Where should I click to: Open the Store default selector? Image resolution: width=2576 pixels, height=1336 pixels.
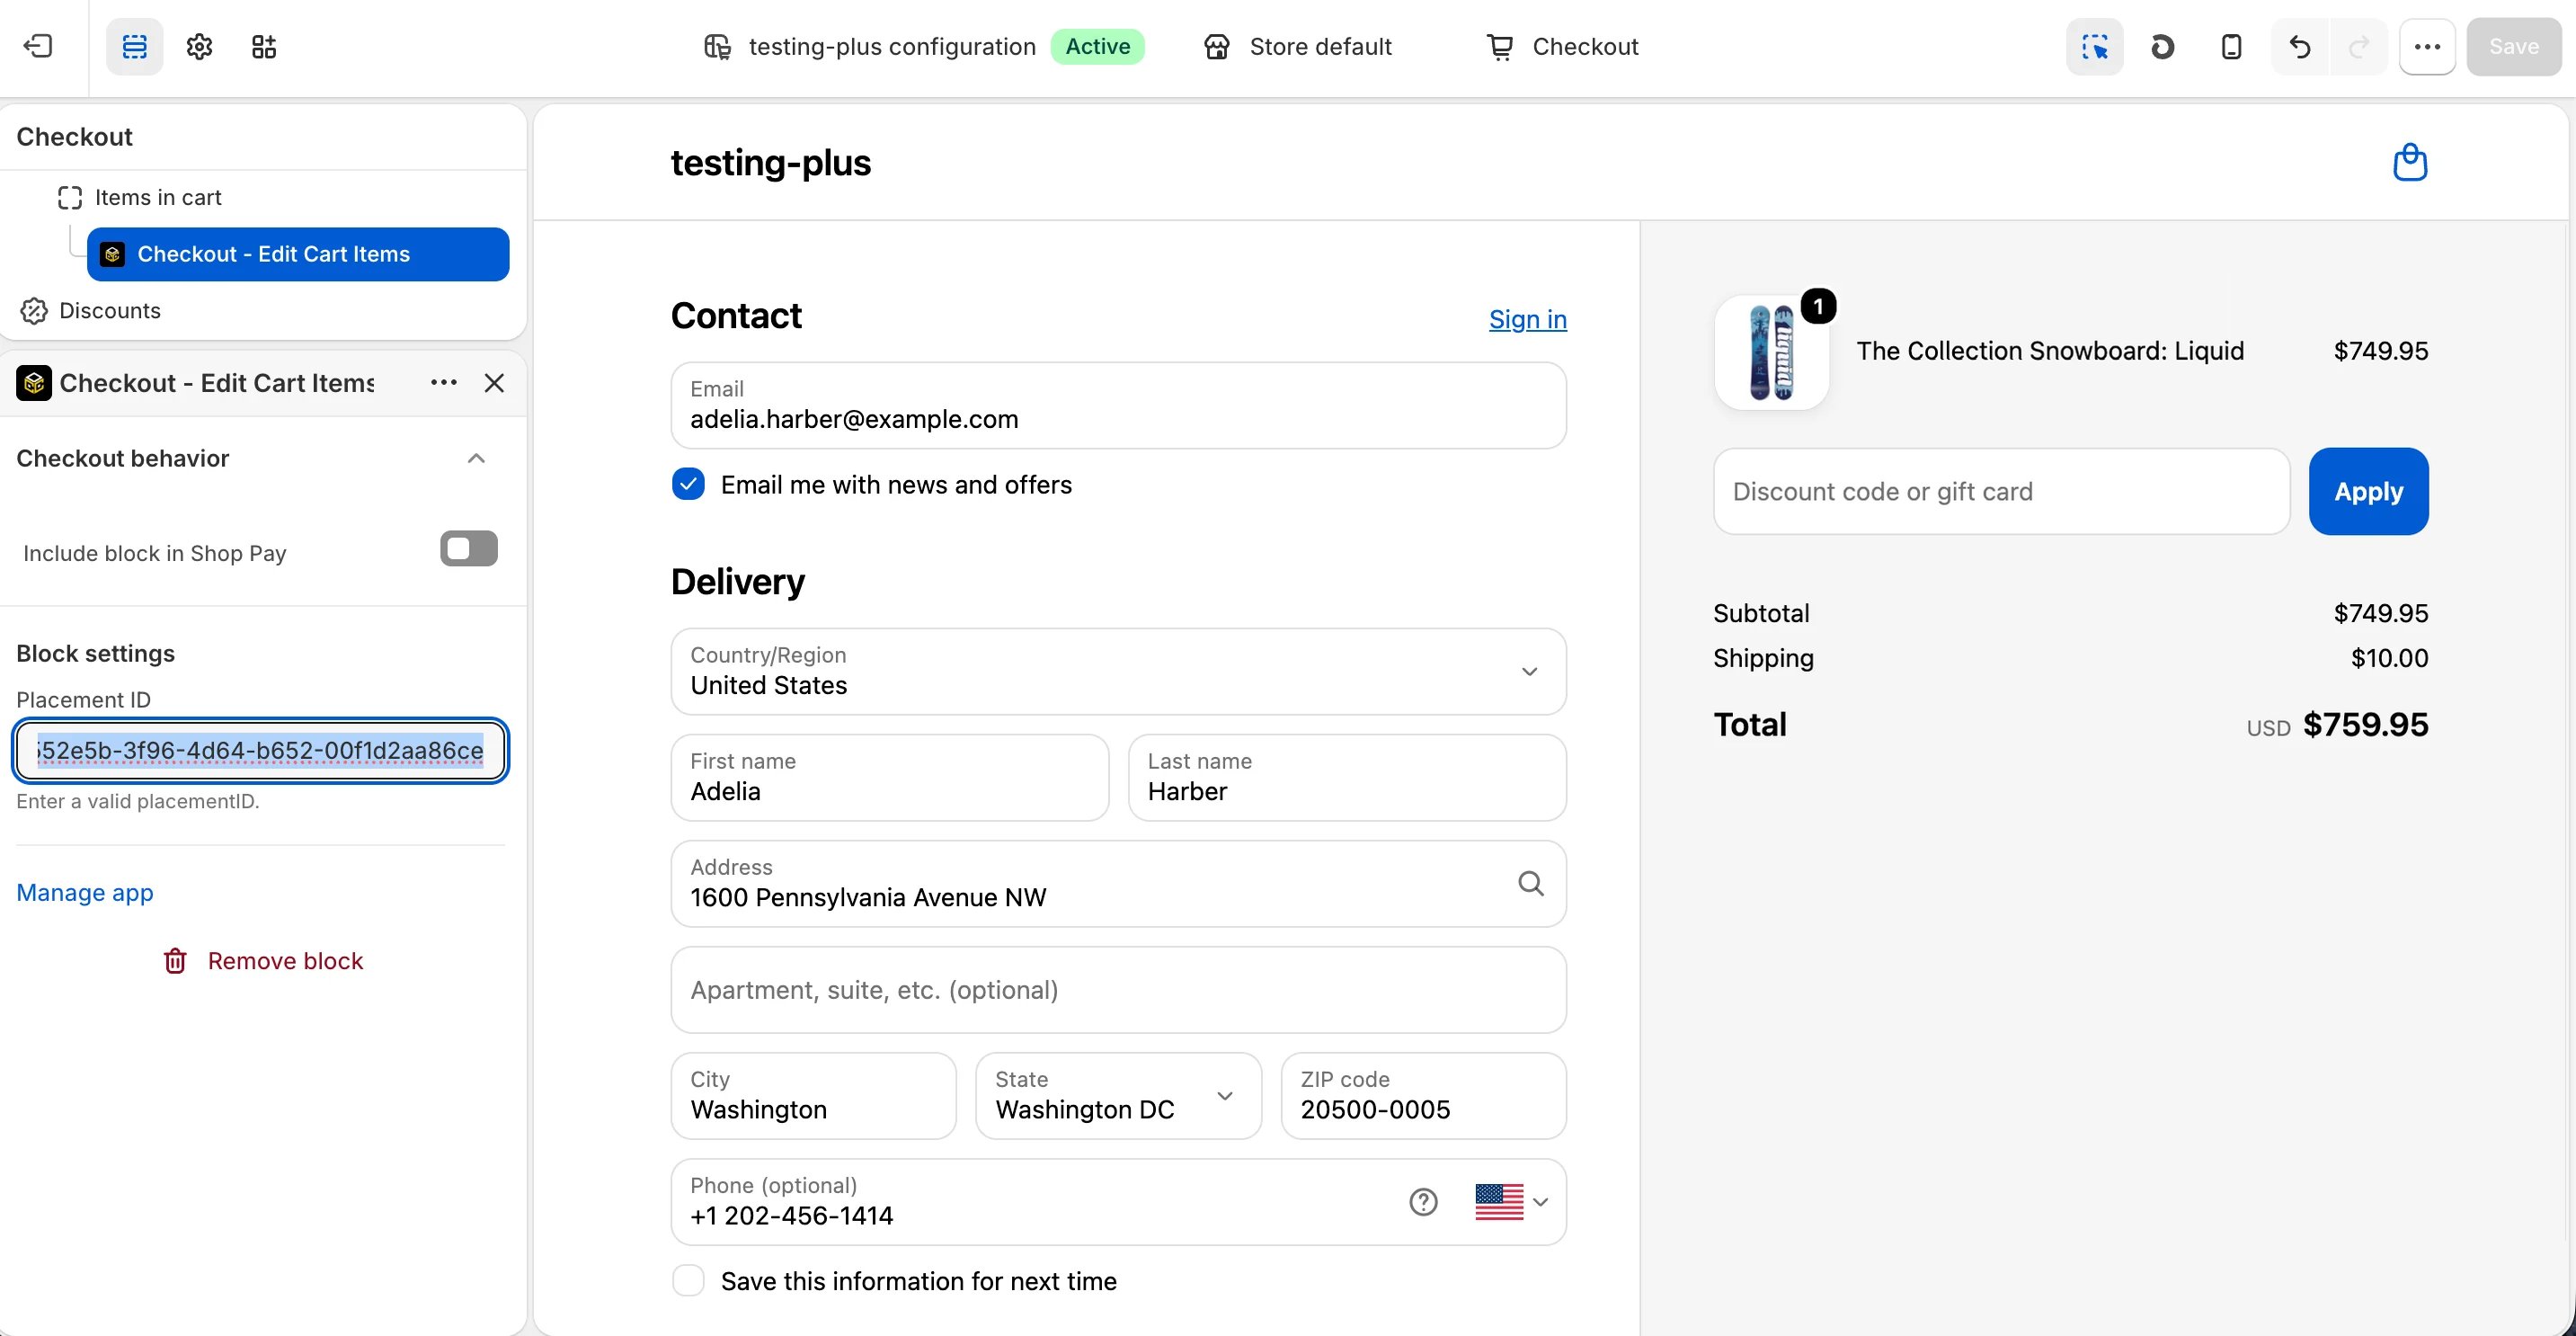pos(1297,46)
